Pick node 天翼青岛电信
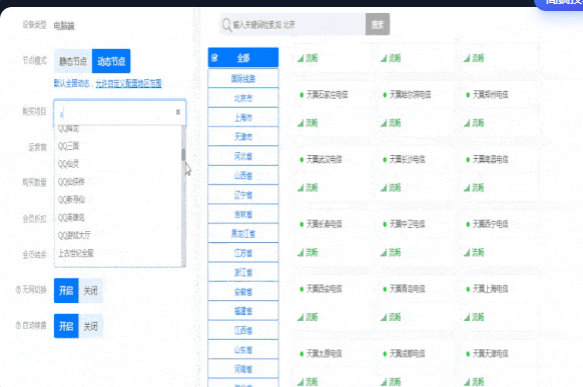The width and height of the screenshot is (583, 387). pyautogui.click(x=407, y=289)
